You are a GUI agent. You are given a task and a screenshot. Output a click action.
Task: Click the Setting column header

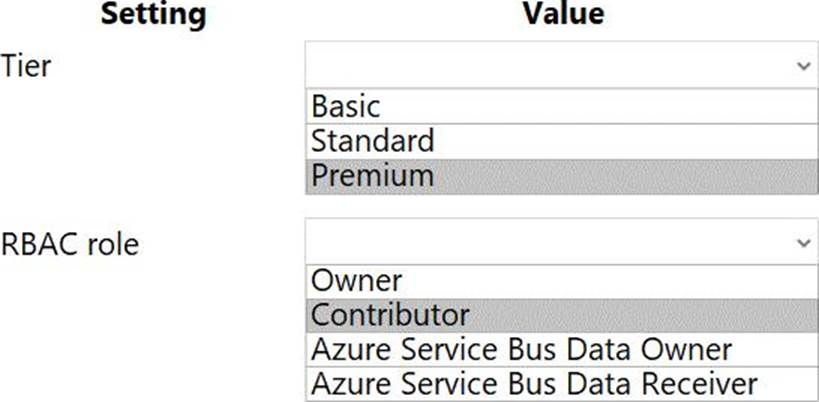pos(154,15)
